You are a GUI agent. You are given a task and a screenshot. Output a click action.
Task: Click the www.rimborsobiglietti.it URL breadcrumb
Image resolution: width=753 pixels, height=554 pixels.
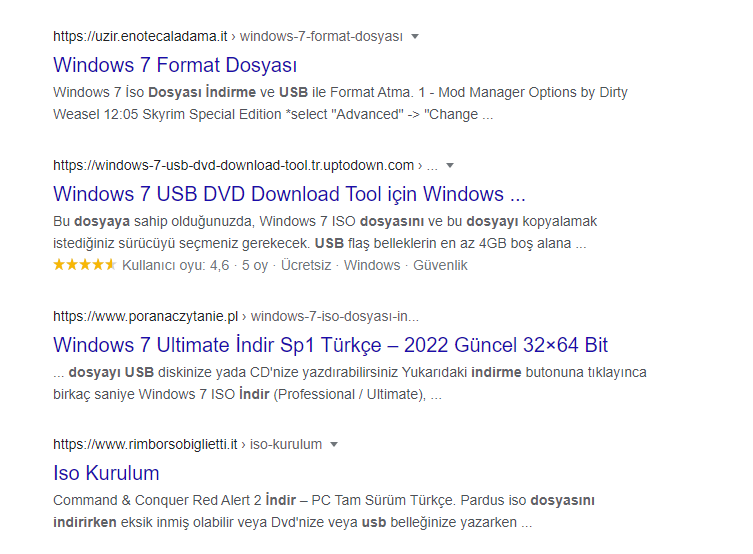(x=187, y=445)
